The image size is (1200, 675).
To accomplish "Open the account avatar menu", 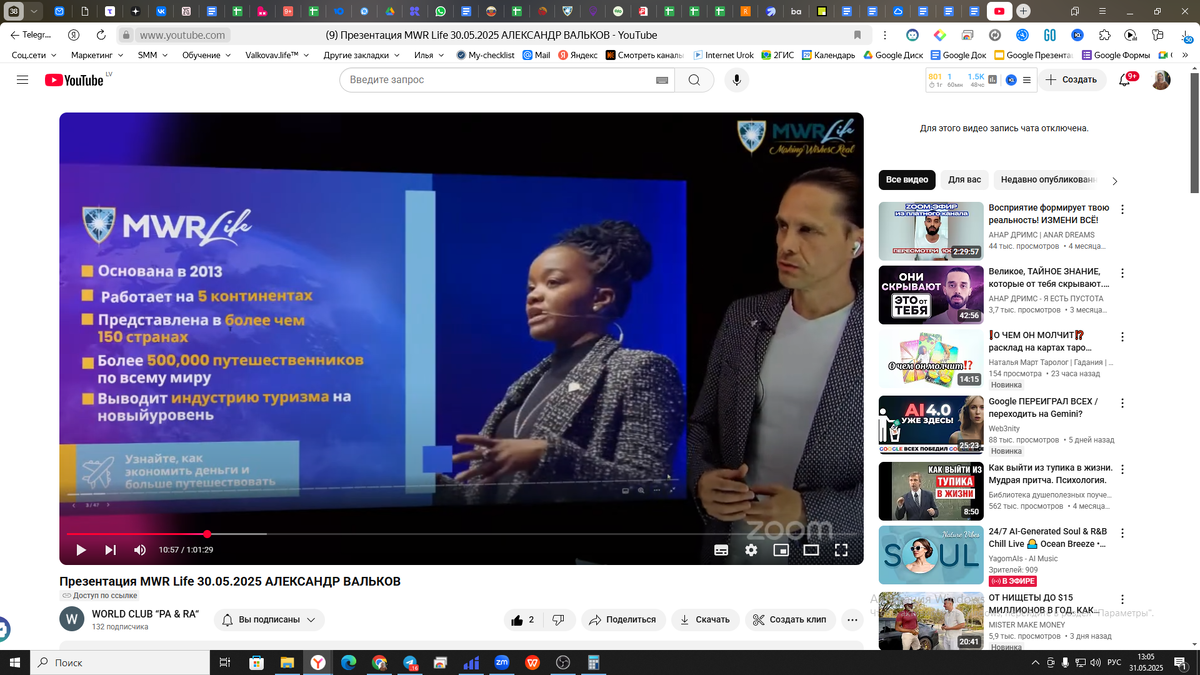I will (x=1161, y=80).
